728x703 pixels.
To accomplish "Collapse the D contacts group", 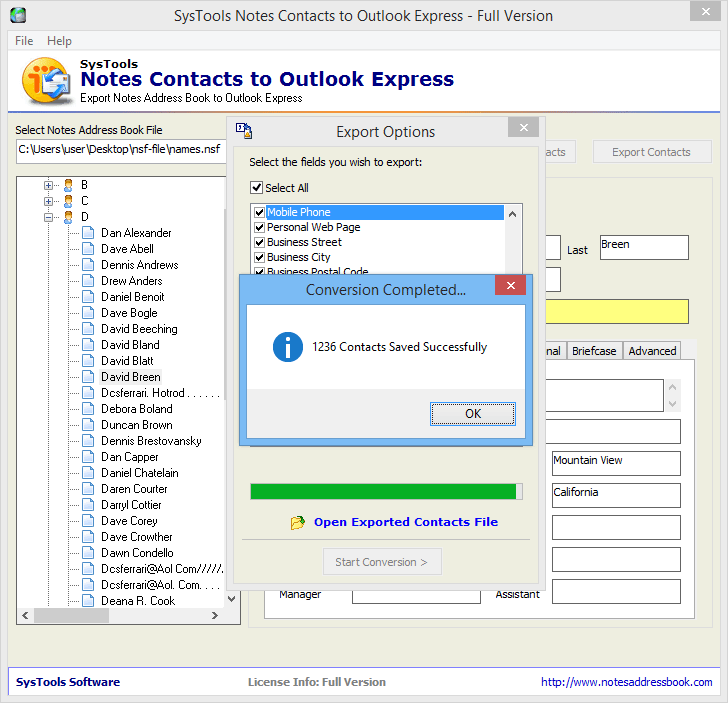I will point(48,217).
